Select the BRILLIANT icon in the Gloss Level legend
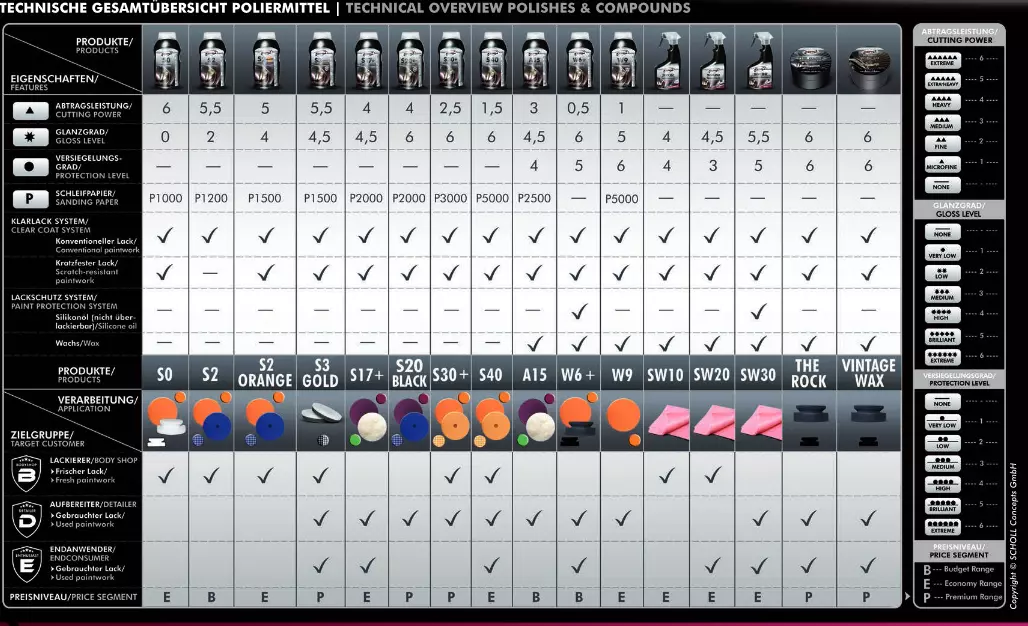1028x626 pixels. pos(943,337)
